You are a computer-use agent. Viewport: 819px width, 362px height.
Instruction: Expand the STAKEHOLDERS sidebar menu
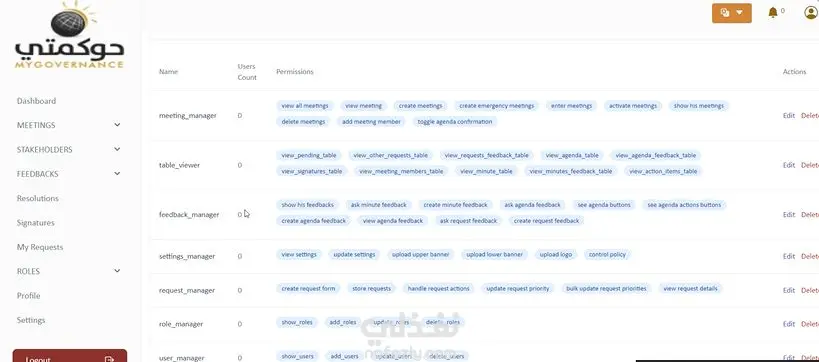pos(68,149)
